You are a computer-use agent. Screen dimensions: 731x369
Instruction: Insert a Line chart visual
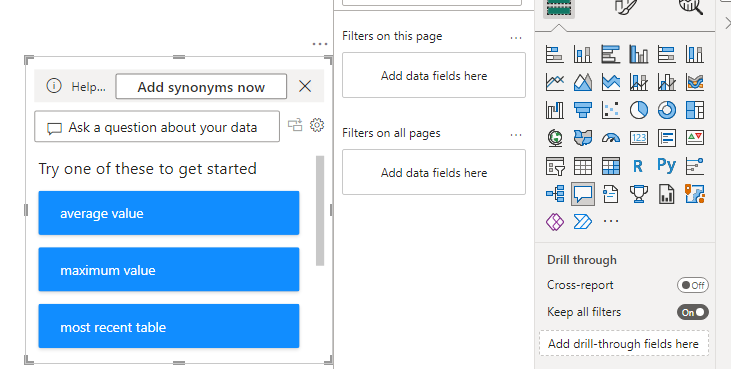555,82
